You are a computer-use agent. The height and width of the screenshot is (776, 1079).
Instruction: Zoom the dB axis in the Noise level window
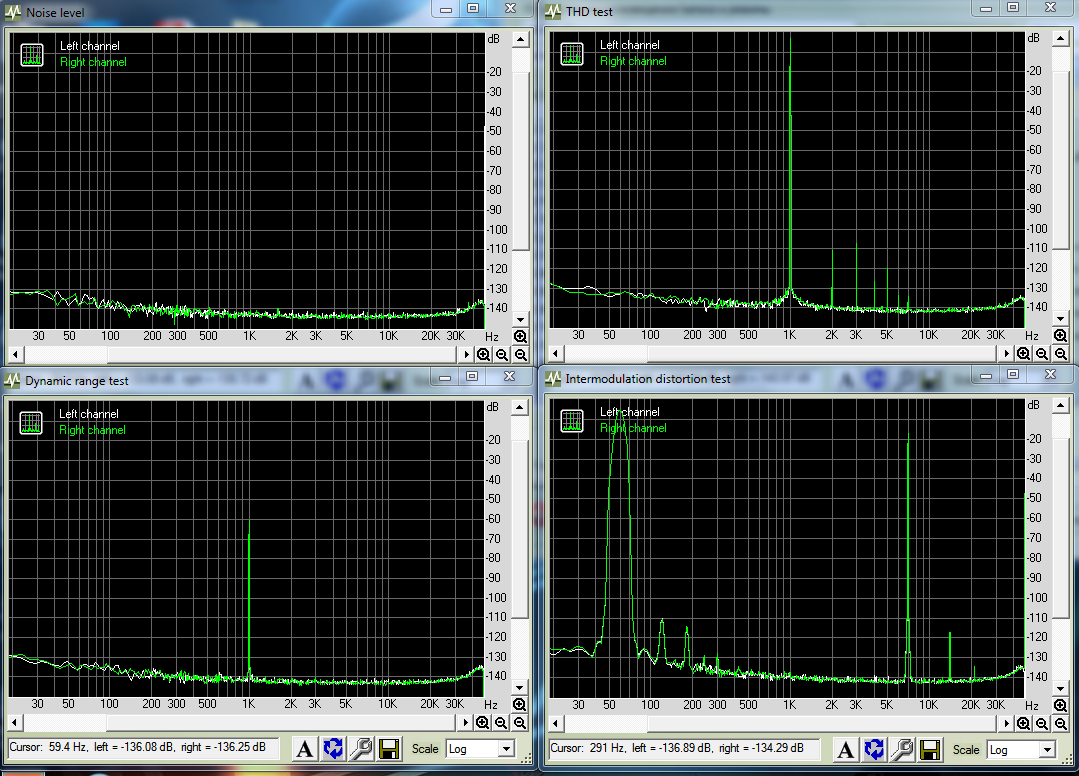(x=520, y=336)
